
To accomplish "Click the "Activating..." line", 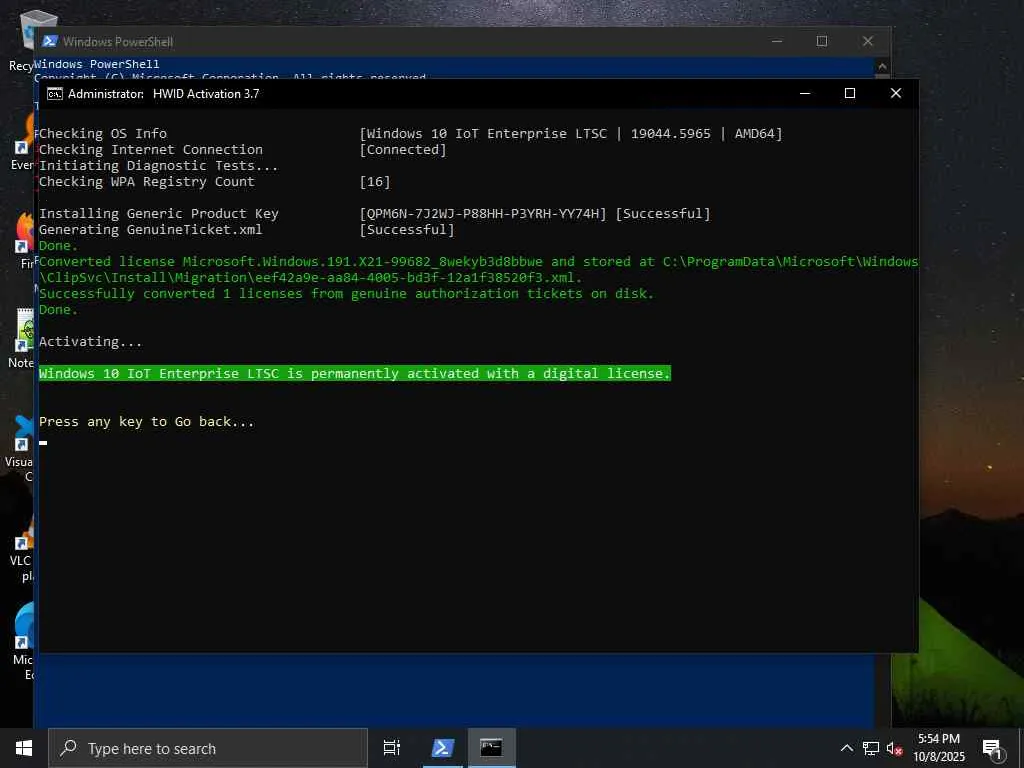I will (x=90, y=342).
